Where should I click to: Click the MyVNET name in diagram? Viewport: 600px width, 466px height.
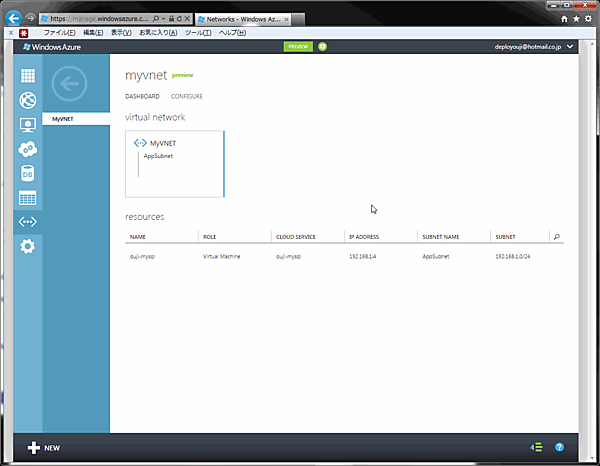coord(163,143)
